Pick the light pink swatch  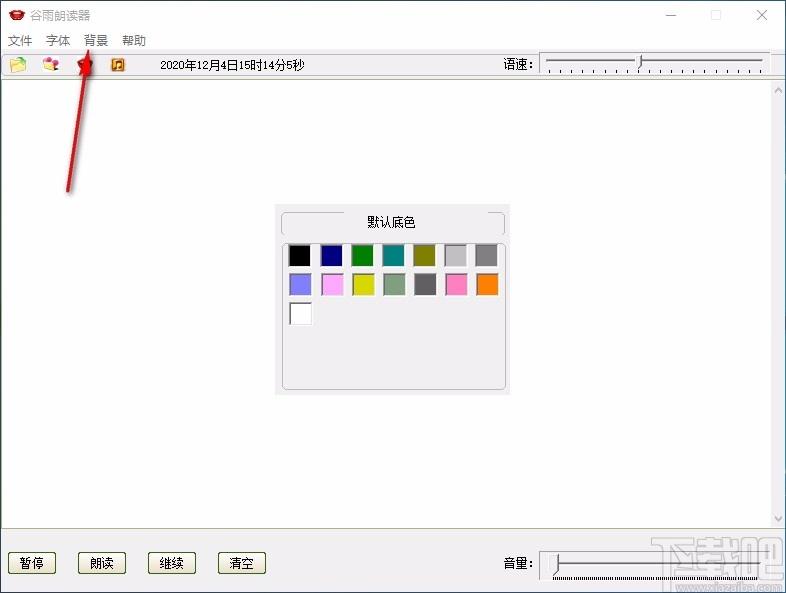tap(332, 284)
